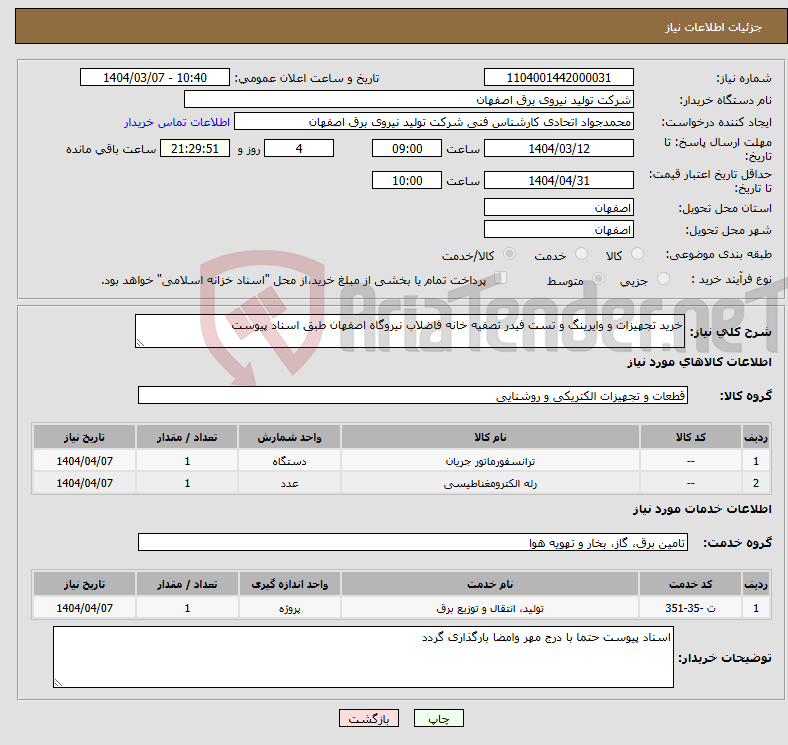Click the price validity time 10:00

click(407, 180)
